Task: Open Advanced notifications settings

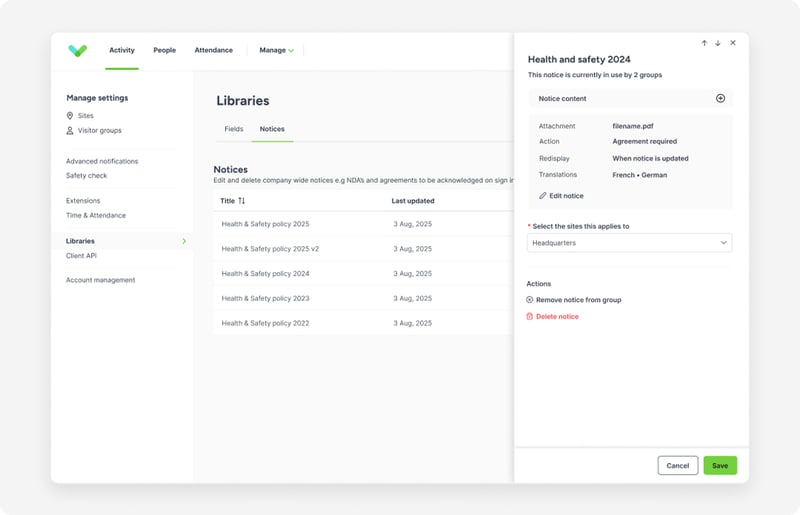Action: (x=102, y=161)
